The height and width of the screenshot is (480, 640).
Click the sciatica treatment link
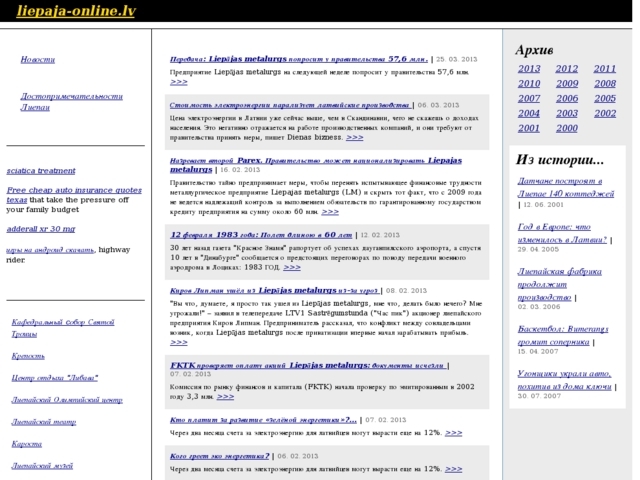tap(41, 171)
